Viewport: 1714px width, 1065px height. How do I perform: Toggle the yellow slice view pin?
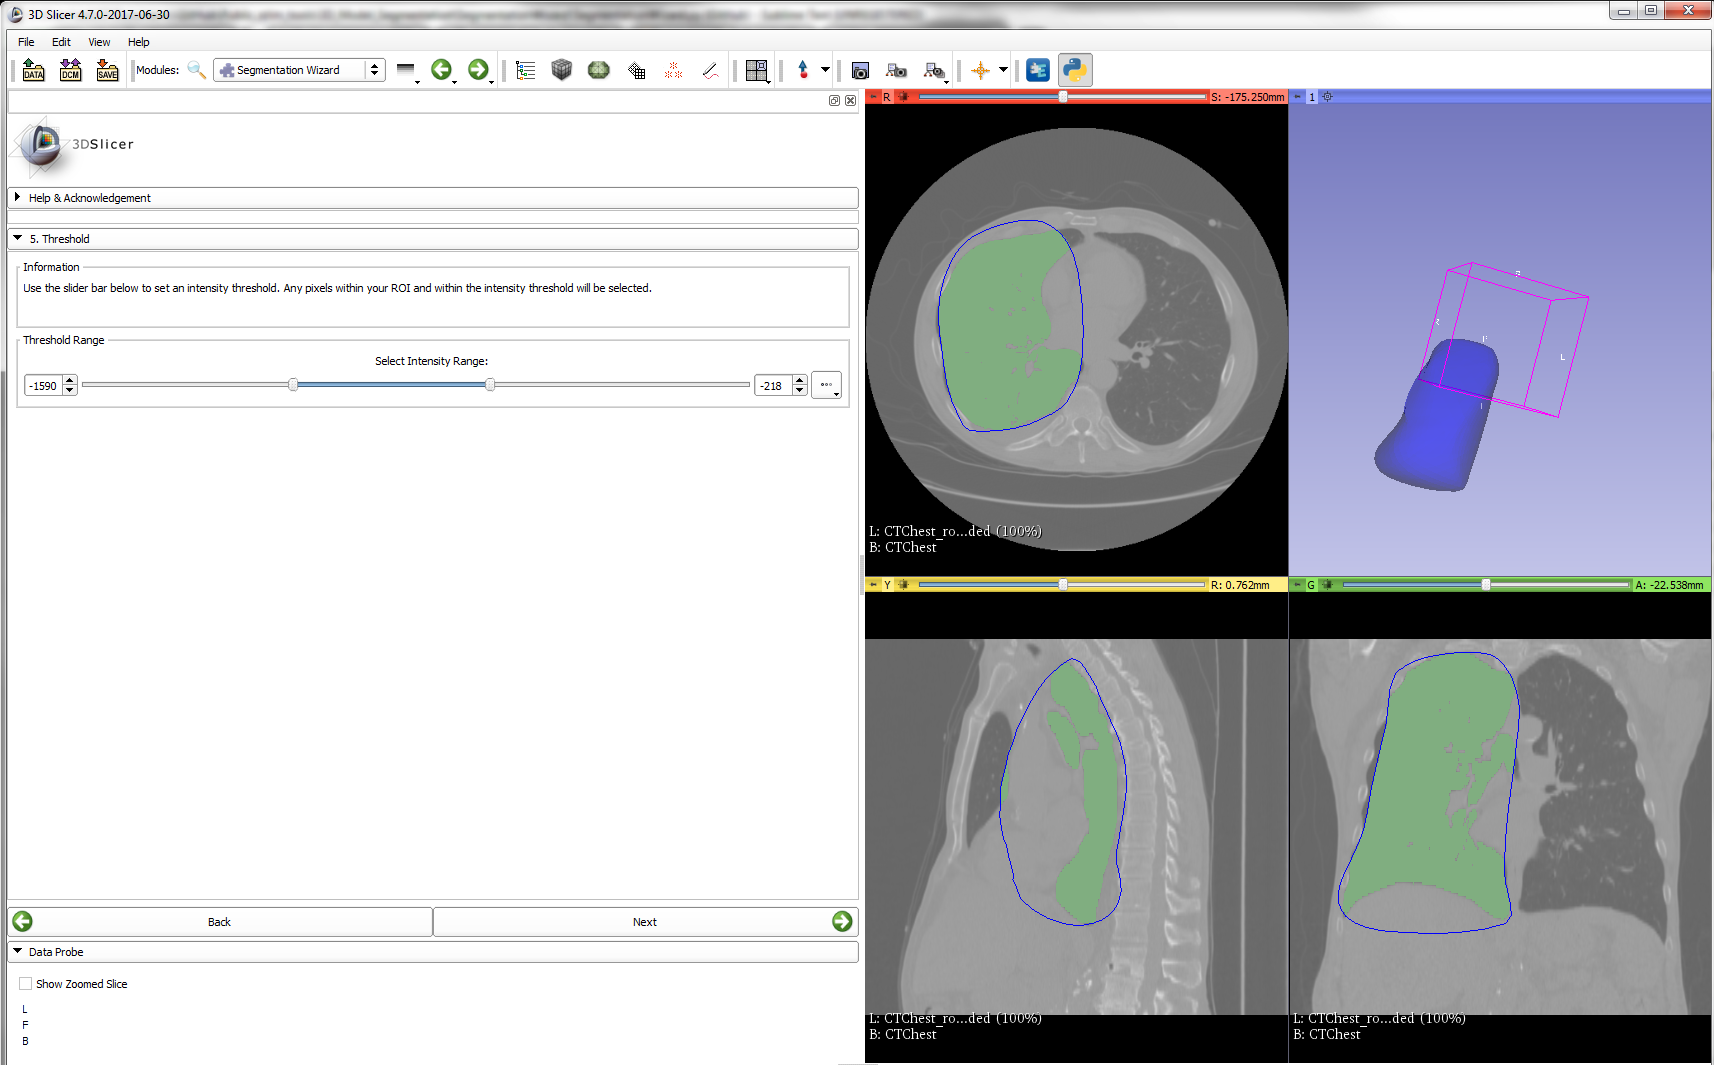873,585
